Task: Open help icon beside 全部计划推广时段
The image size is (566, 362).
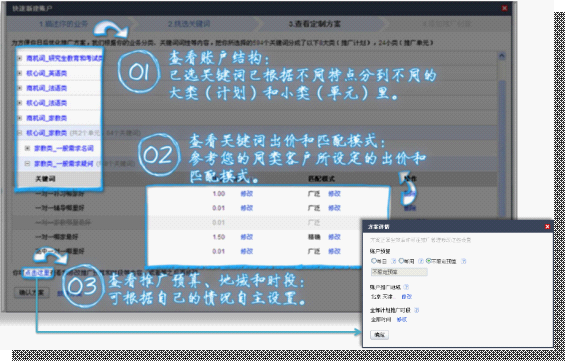Action: pyautogui.click(x=417, y=310)
